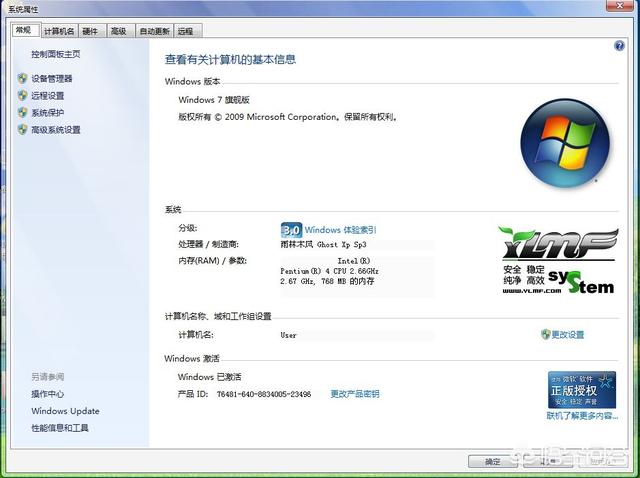Viewport: 640px width, 478px height.
Task: Open the Windows 体验索引 link
Action: point(340,230)
